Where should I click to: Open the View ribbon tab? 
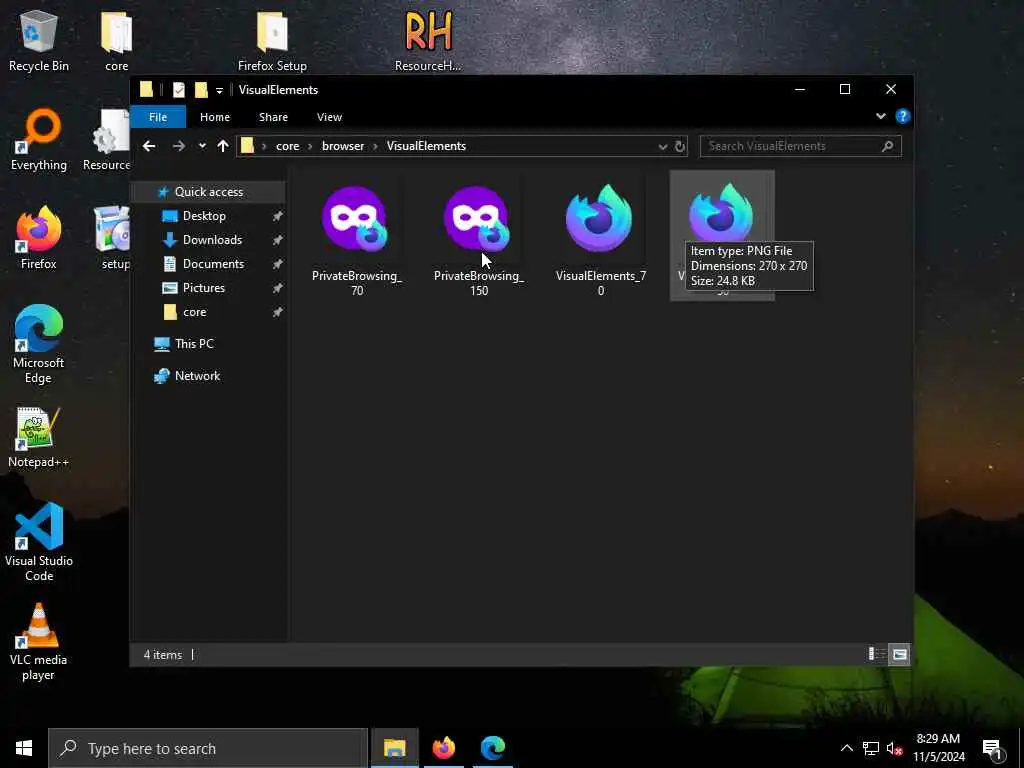pyautogui.click(x=329, y=117)
